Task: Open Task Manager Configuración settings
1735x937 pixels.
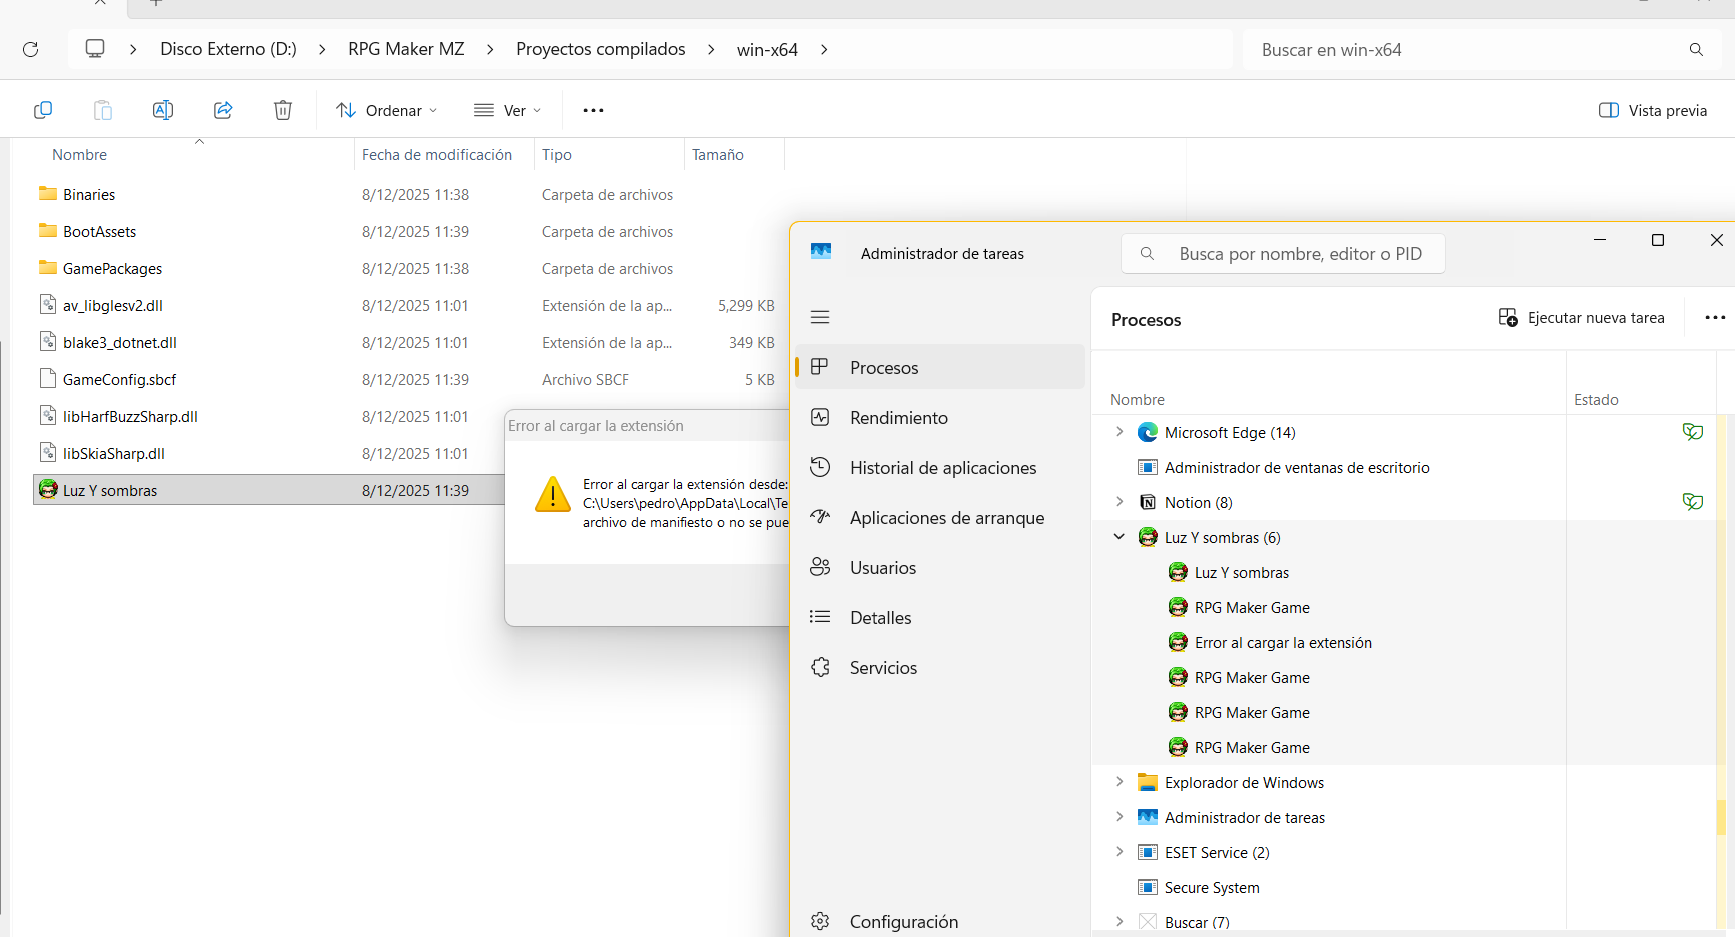Action: [940, 921]
